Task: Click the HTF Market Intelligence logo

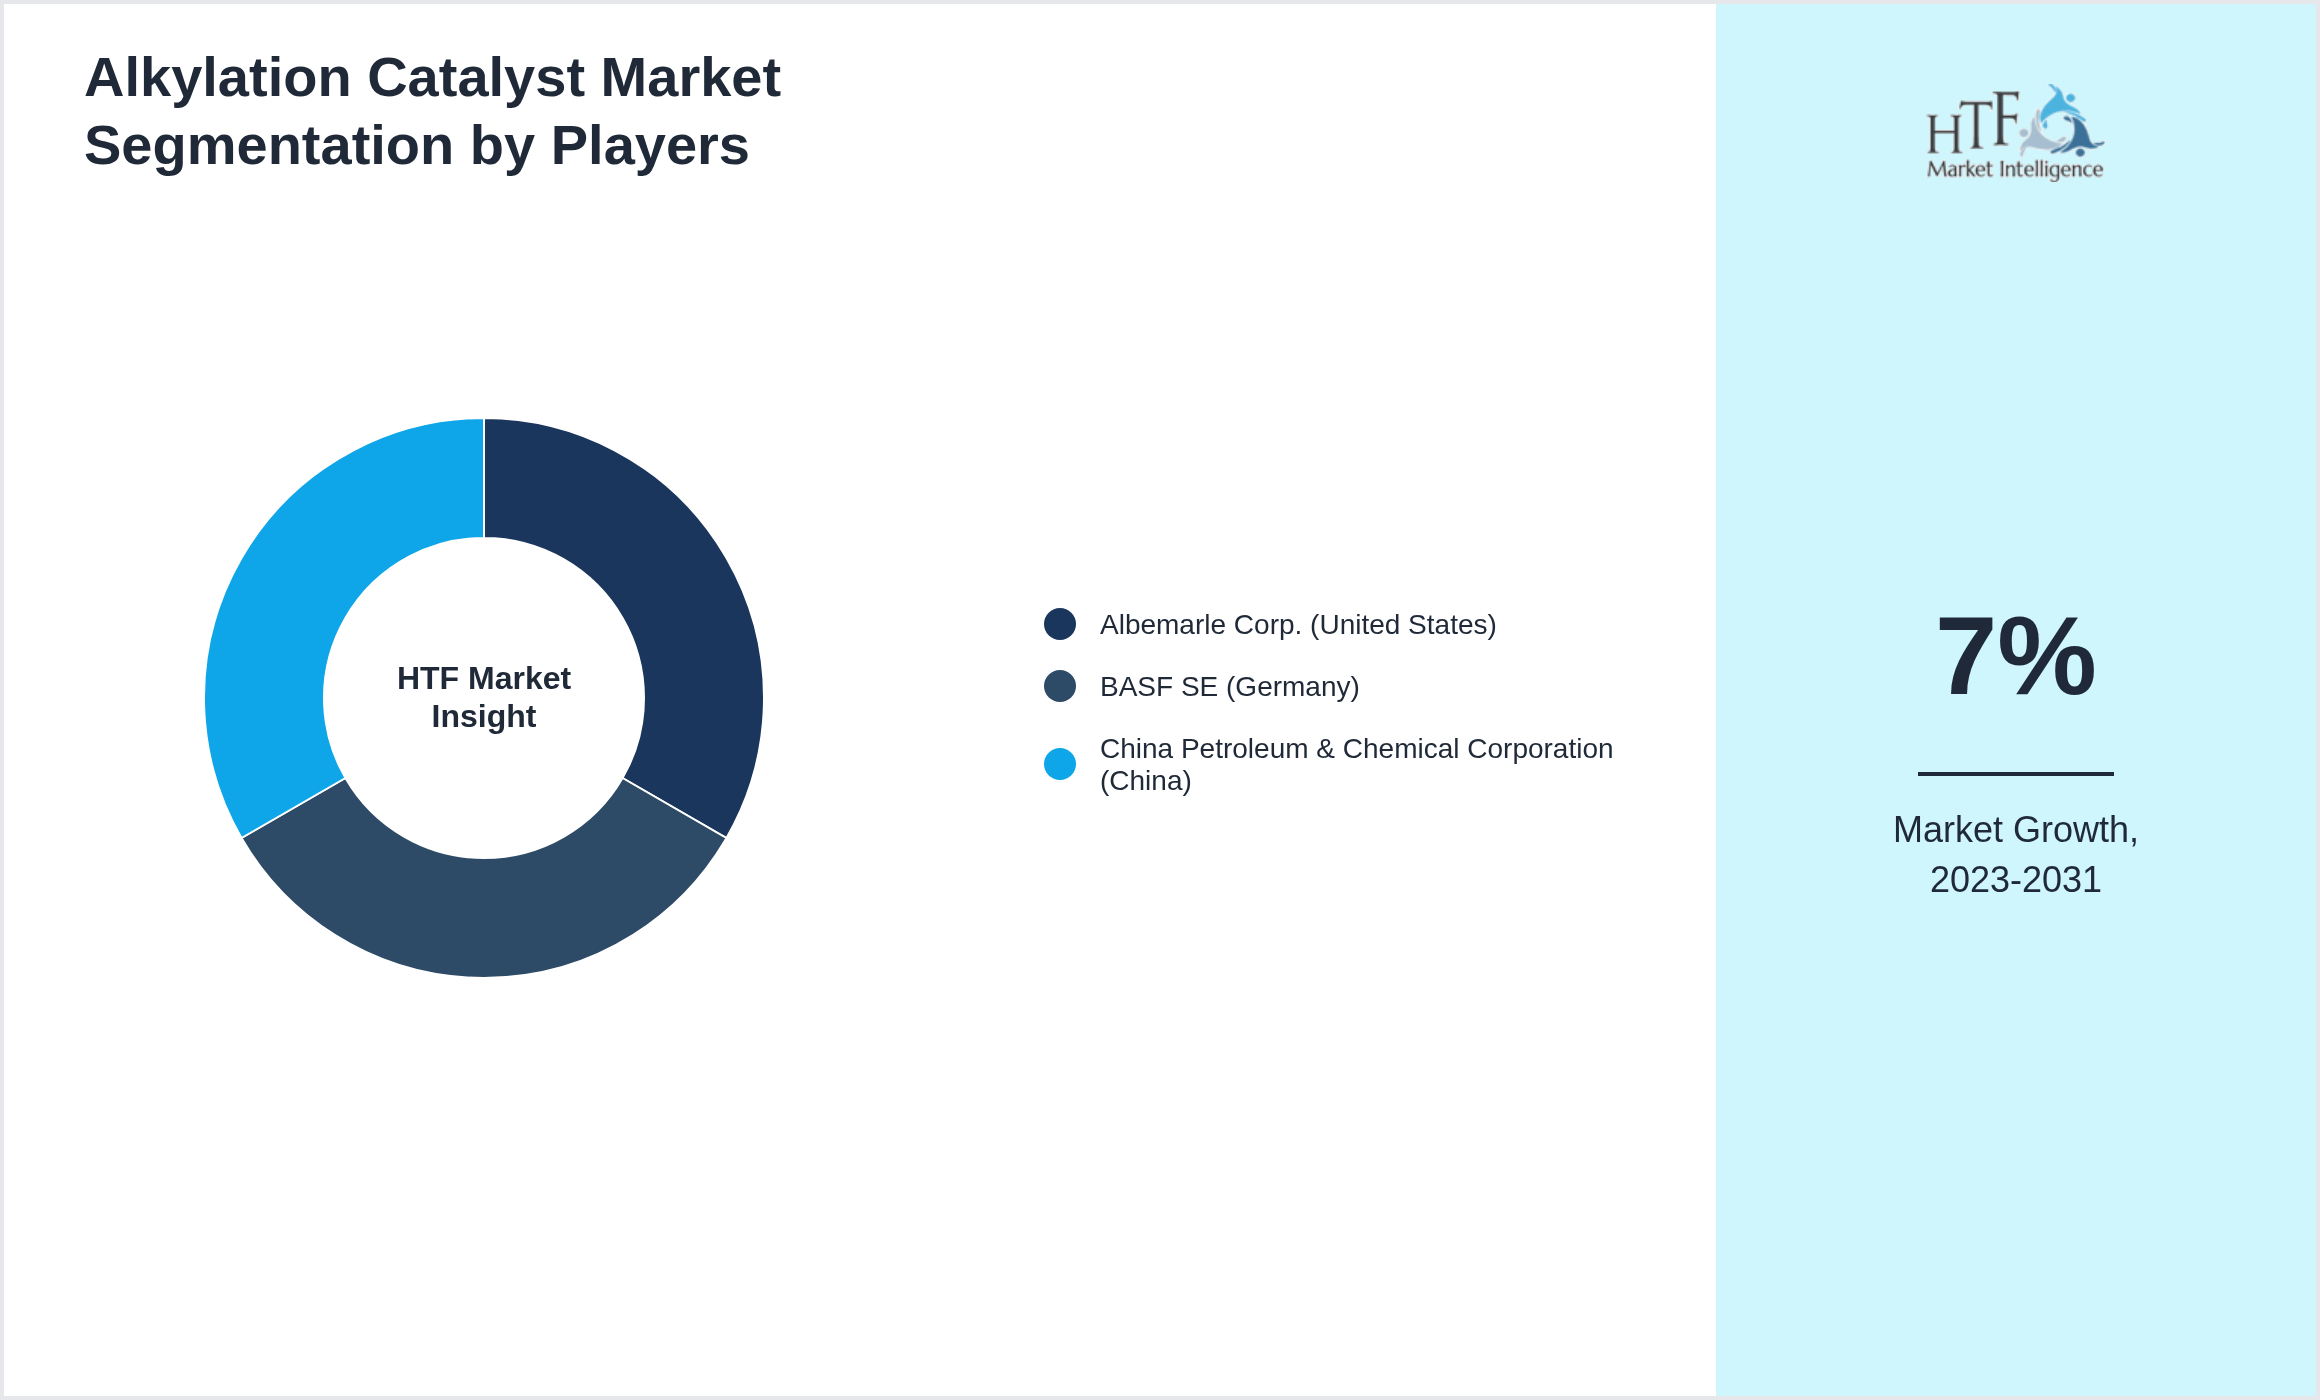Action: pyautogui.click(x=2015, y=133)
